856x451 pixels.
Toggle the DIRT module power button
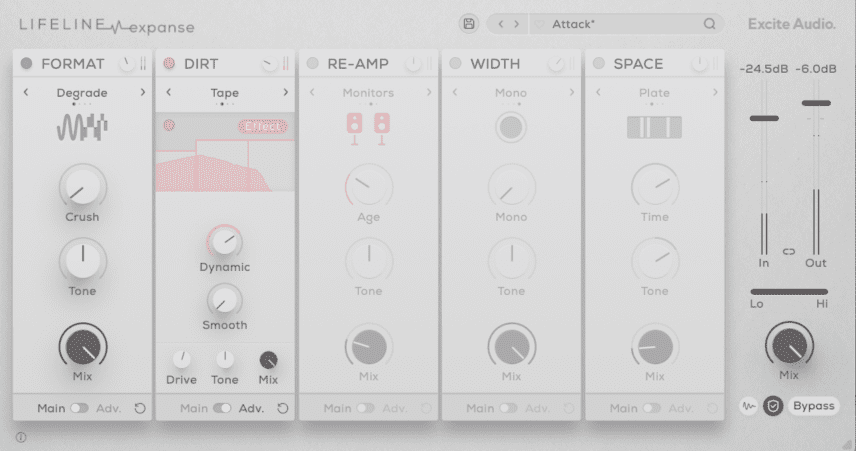pyautogui.click(x=169, y=63)
